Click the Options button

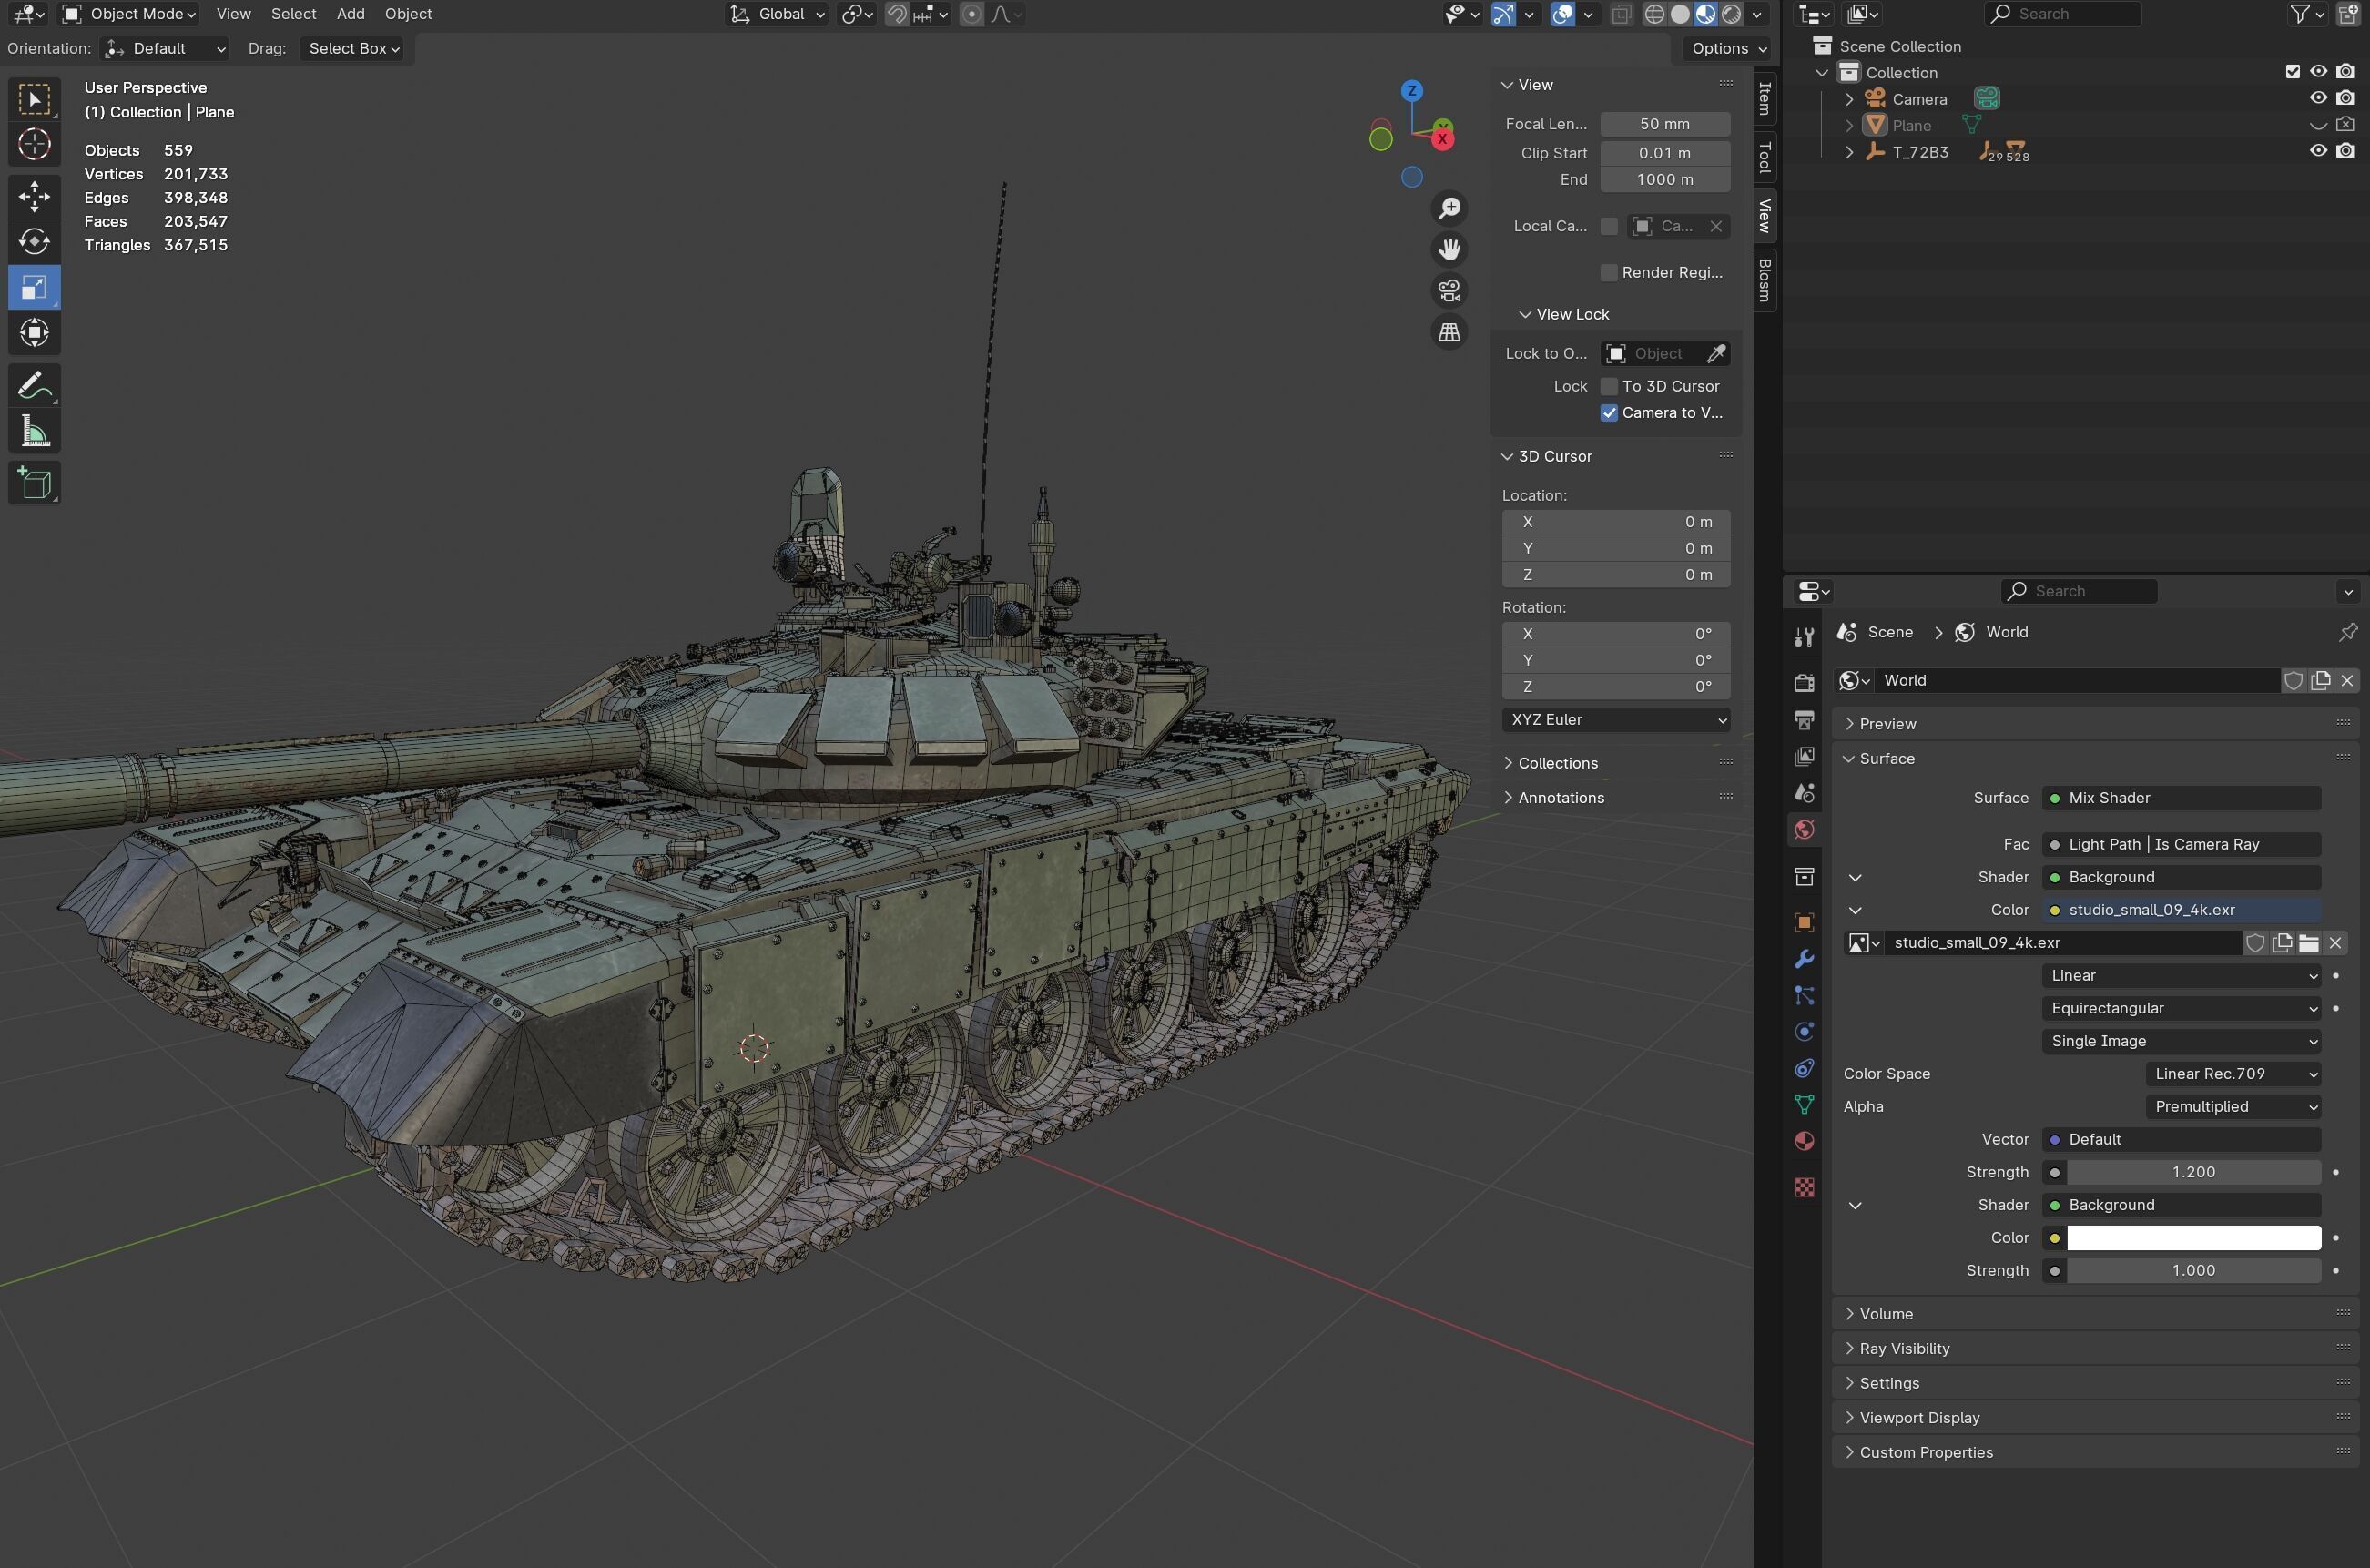click(1727, 48)
